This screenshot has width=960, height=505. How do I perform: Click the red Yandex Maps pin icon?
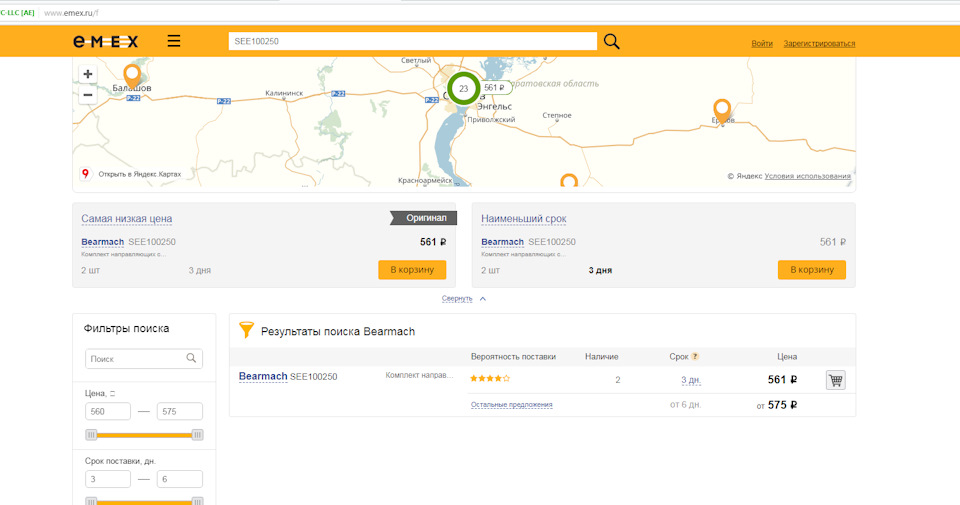click(86, 174)
